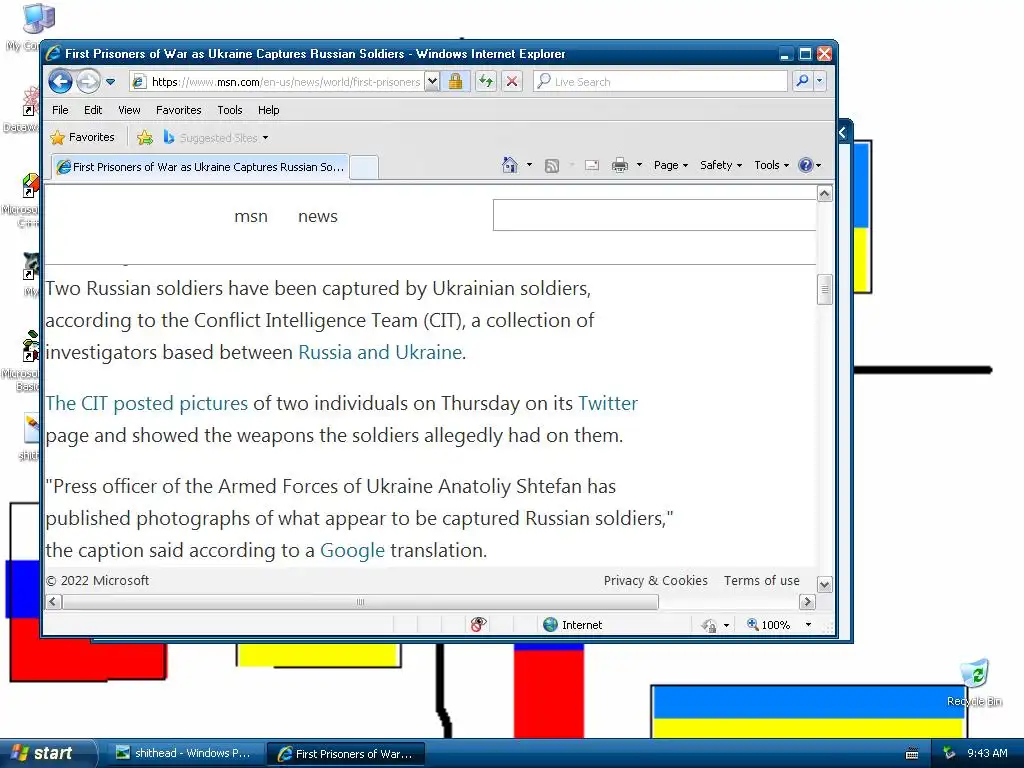Image resolution: width=1024 pixels, height=768 pixels.
Task: Click the MSN page search field
Action: click(x=654, y=215)
